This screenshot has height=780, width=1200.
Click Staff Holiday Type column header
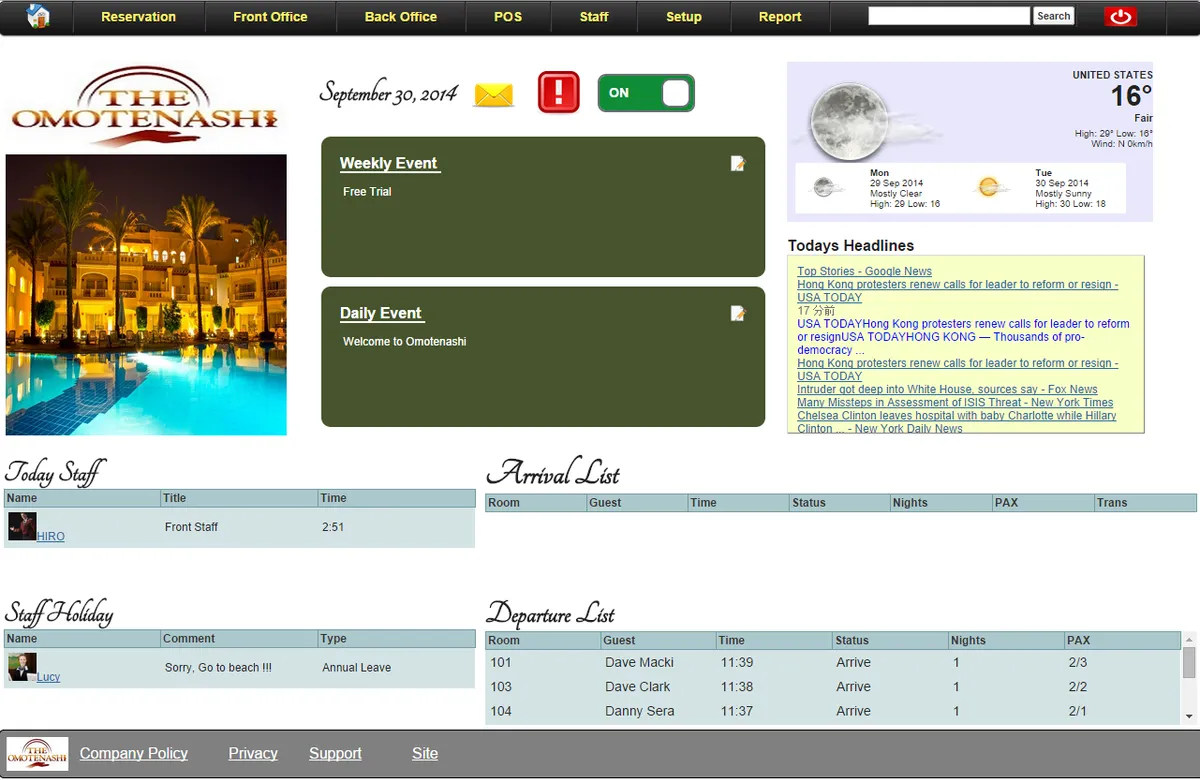[396, 639]
